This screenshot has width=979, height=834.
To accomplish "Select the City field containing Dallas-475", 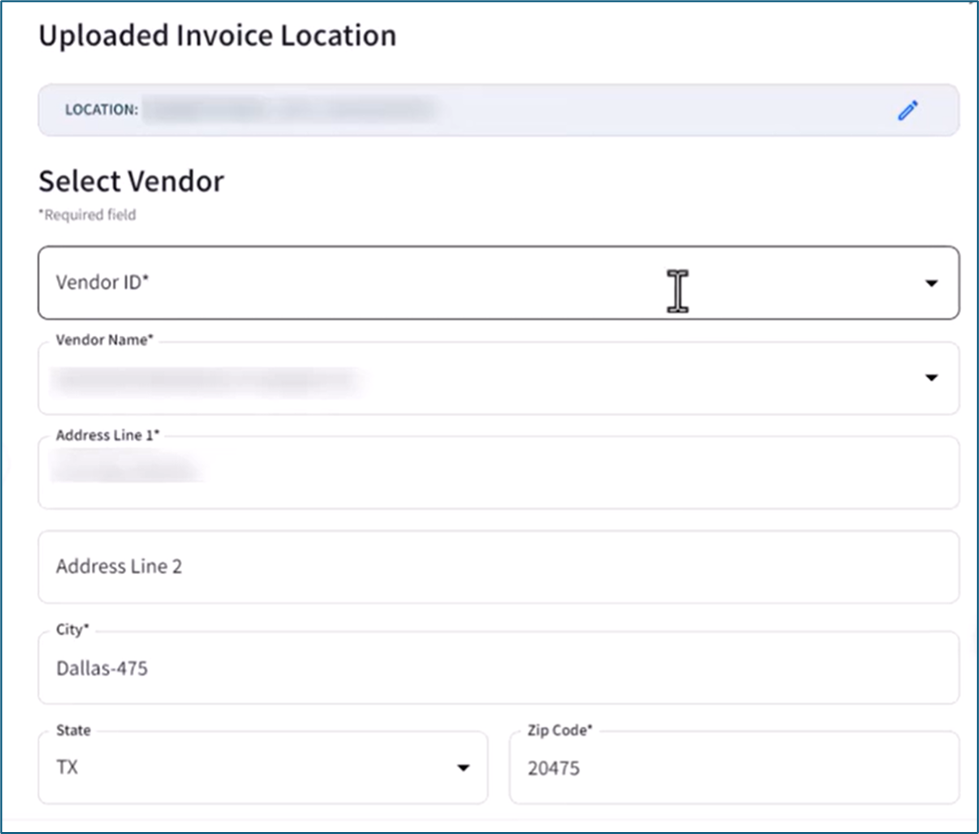I will (400, 668).
